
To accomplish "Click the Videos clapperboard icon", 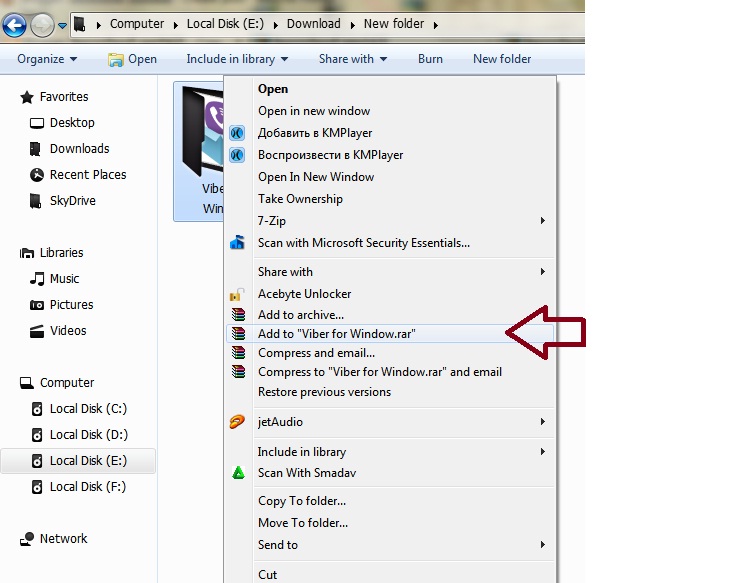I will coord(37,331).
